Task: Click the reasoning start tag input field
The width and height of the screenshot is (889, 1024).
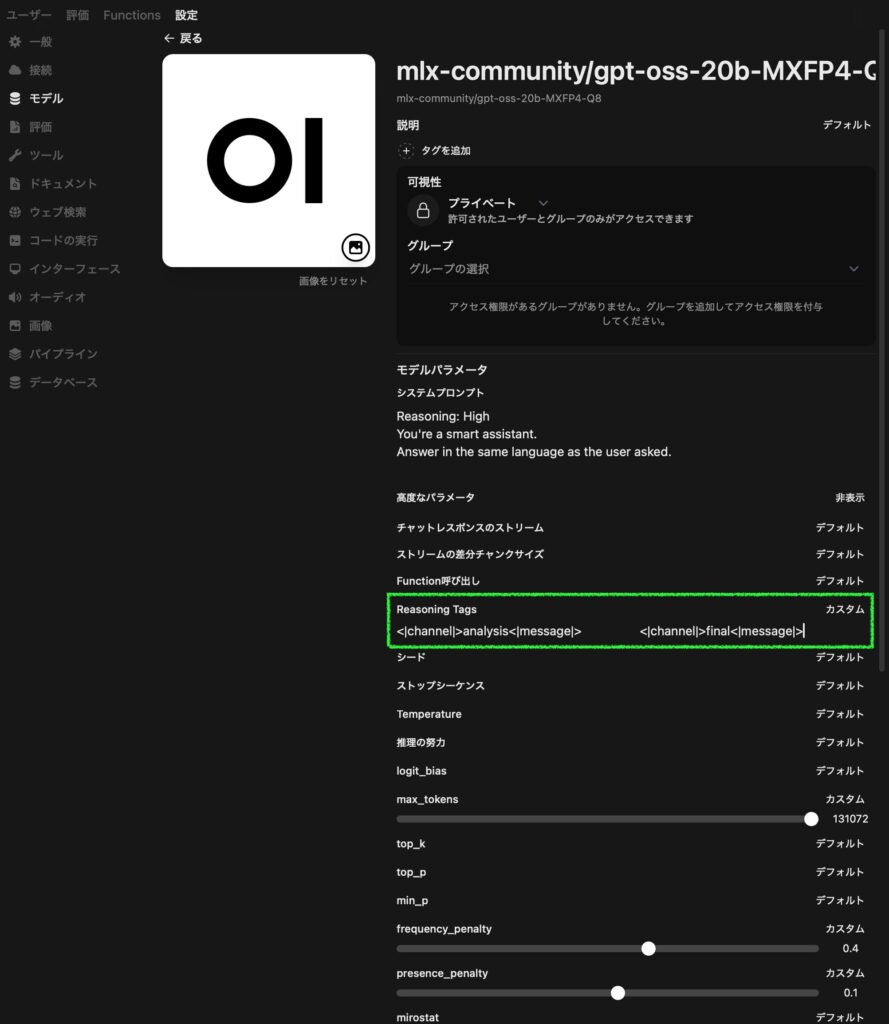Action: 513,632
